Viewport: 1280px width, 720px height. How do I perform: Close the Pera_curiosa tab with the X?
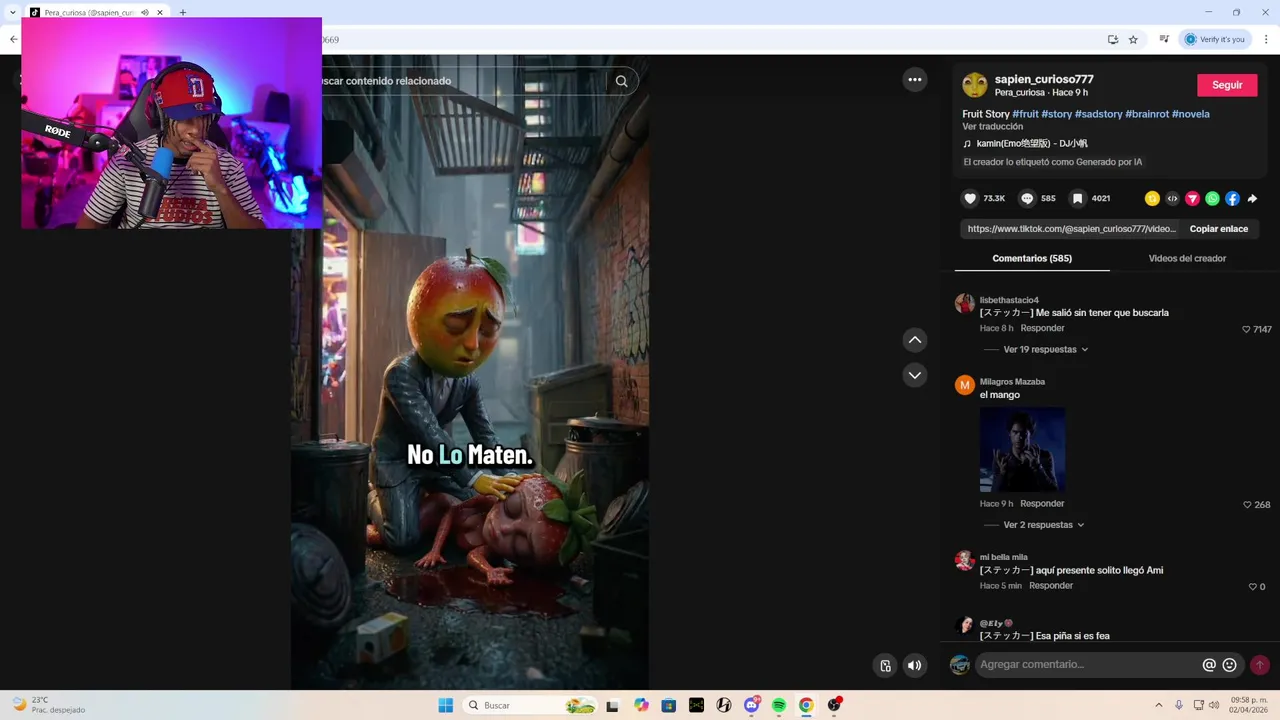(x=160, y=13)
